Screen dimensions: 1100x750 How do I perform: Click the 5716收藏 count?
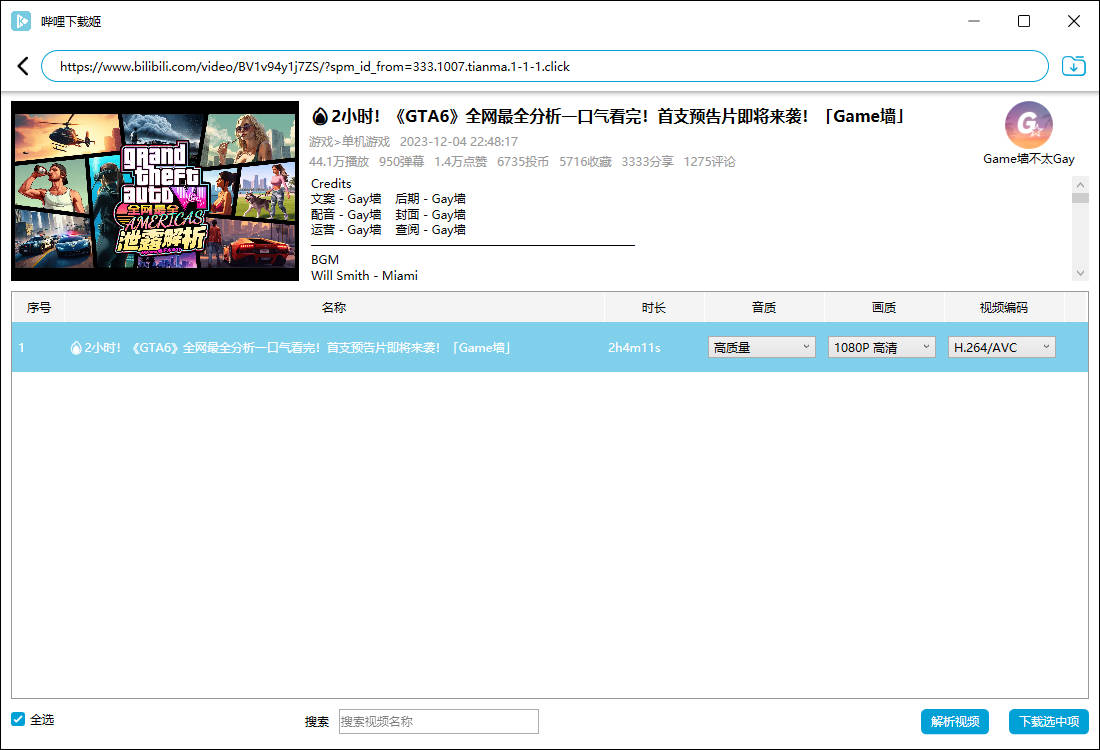(585, 161)
